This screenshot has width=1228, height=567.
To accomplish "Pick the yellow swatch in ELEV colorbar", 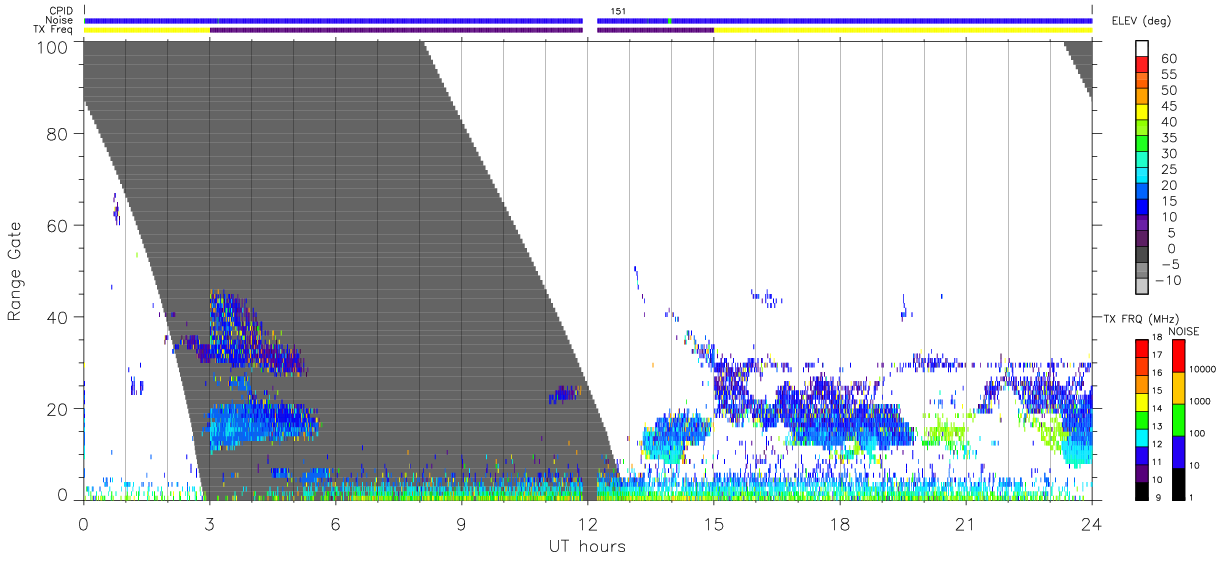I will pos(1141,113).
